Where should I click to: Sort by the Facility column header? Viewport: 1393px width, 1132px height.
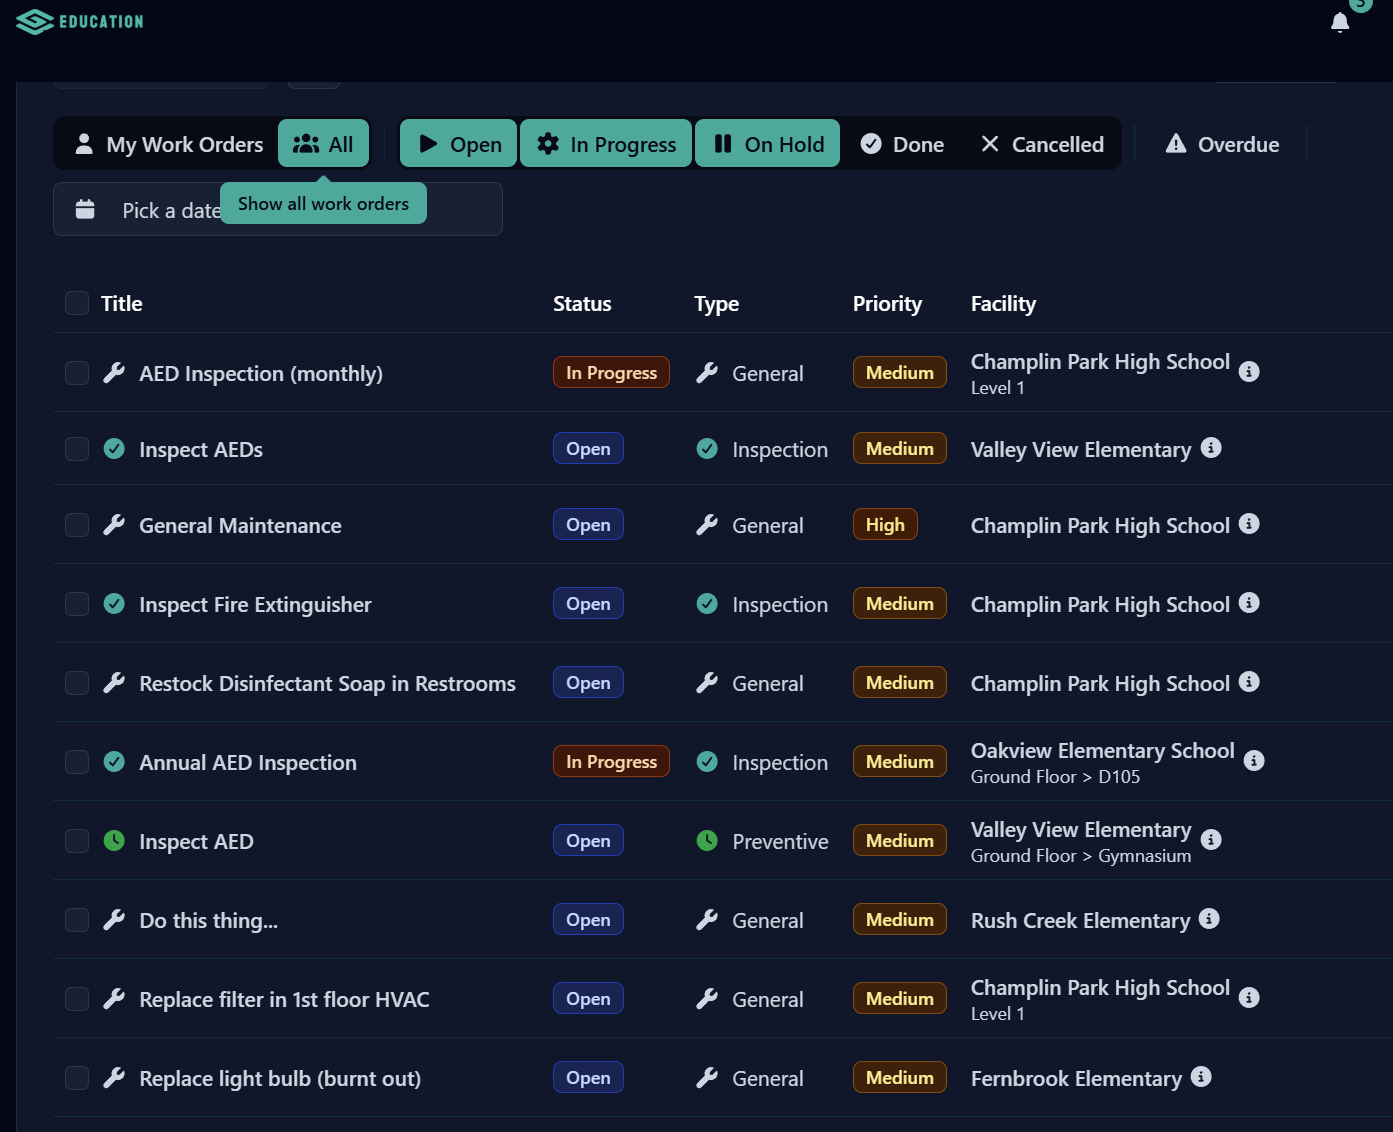click(x=1003, y=303)
